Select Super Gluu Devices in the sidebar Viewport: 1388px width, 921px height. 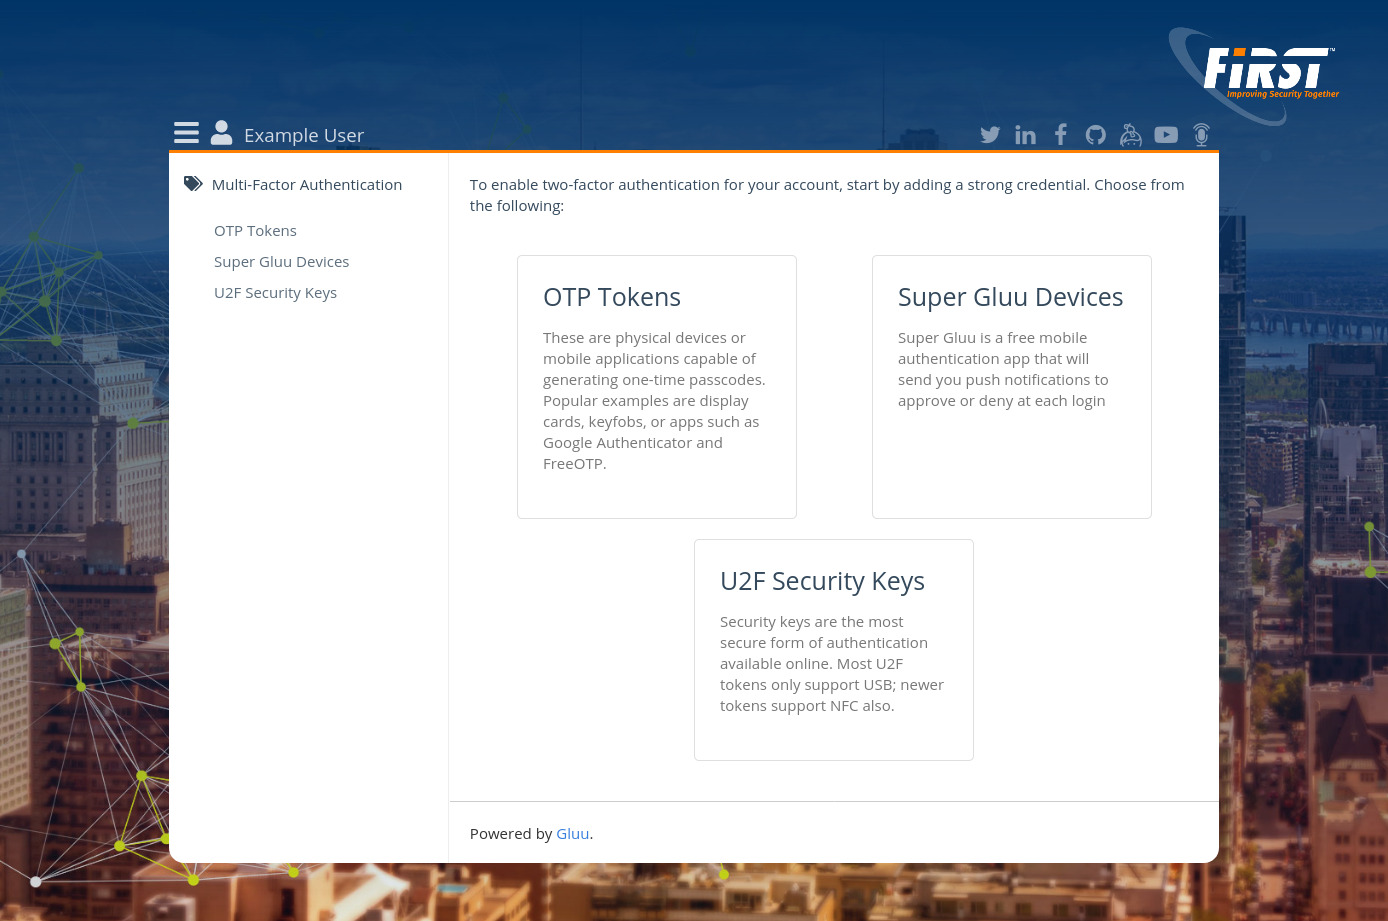pos(281,261)
